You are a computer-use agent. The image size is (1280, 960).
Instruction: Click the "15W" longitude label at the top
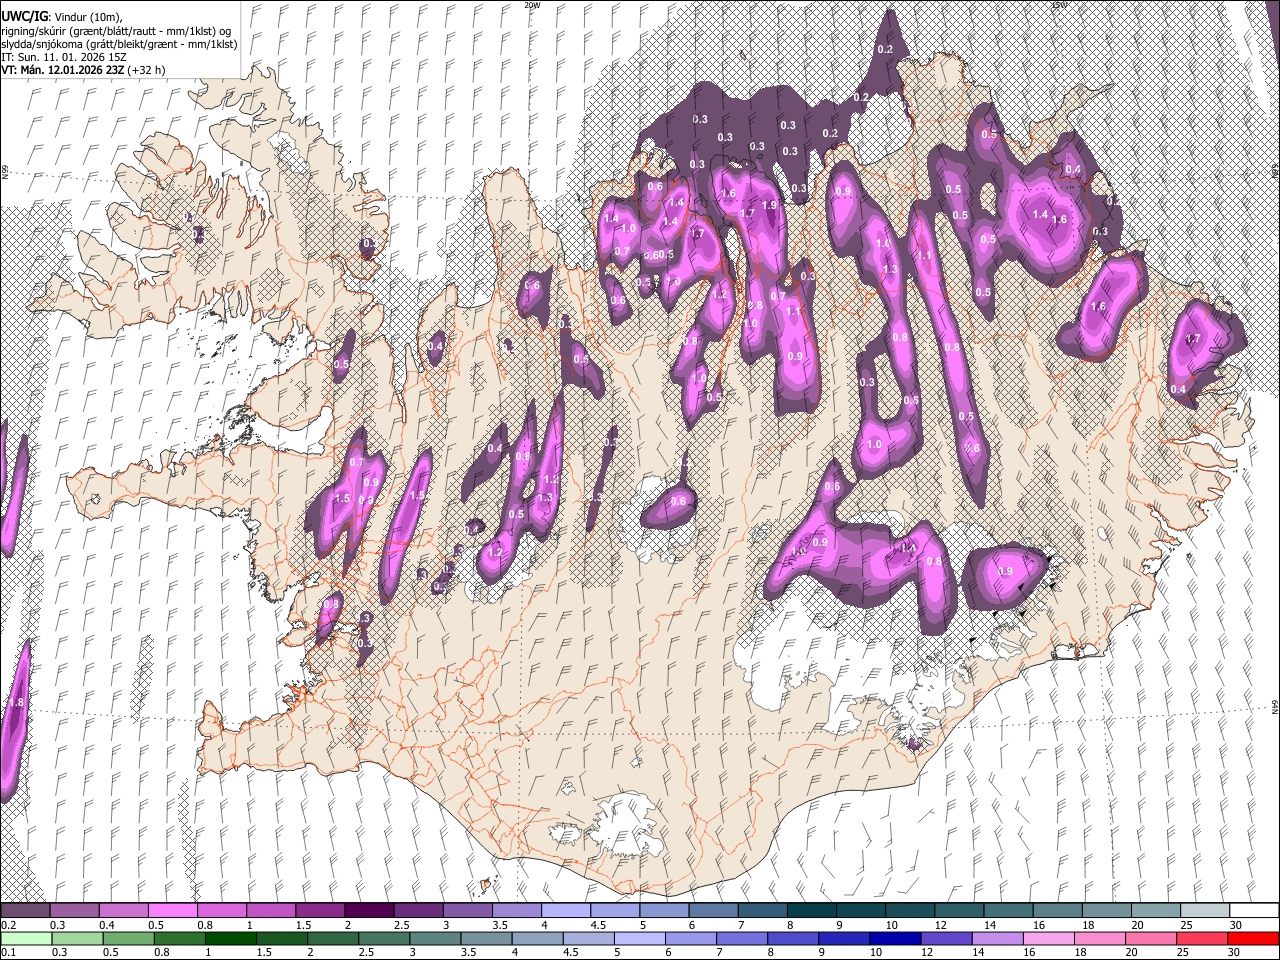(1060, 4)
